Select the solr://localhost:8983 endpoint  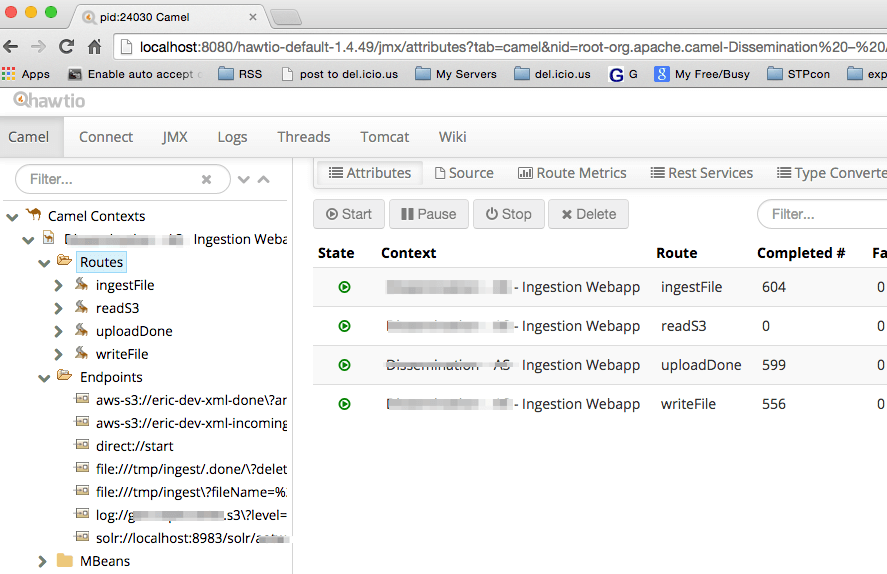[191, 538]
